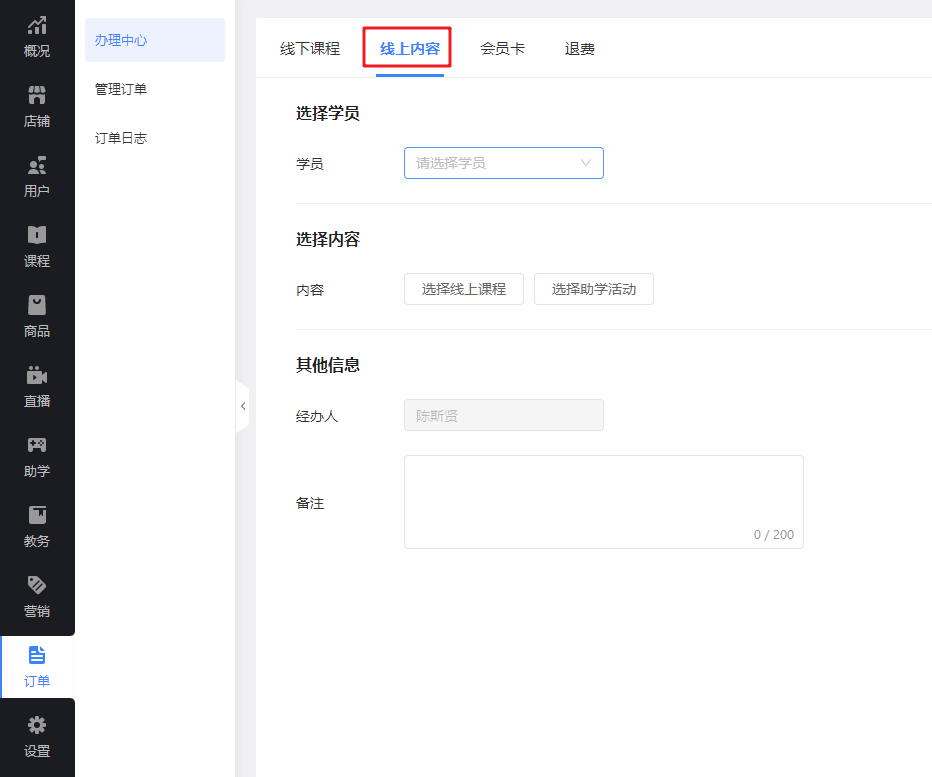Click the 内容 field label
Image resolution: width=932 pixels, height=777 pixels.
coord(310,290)
